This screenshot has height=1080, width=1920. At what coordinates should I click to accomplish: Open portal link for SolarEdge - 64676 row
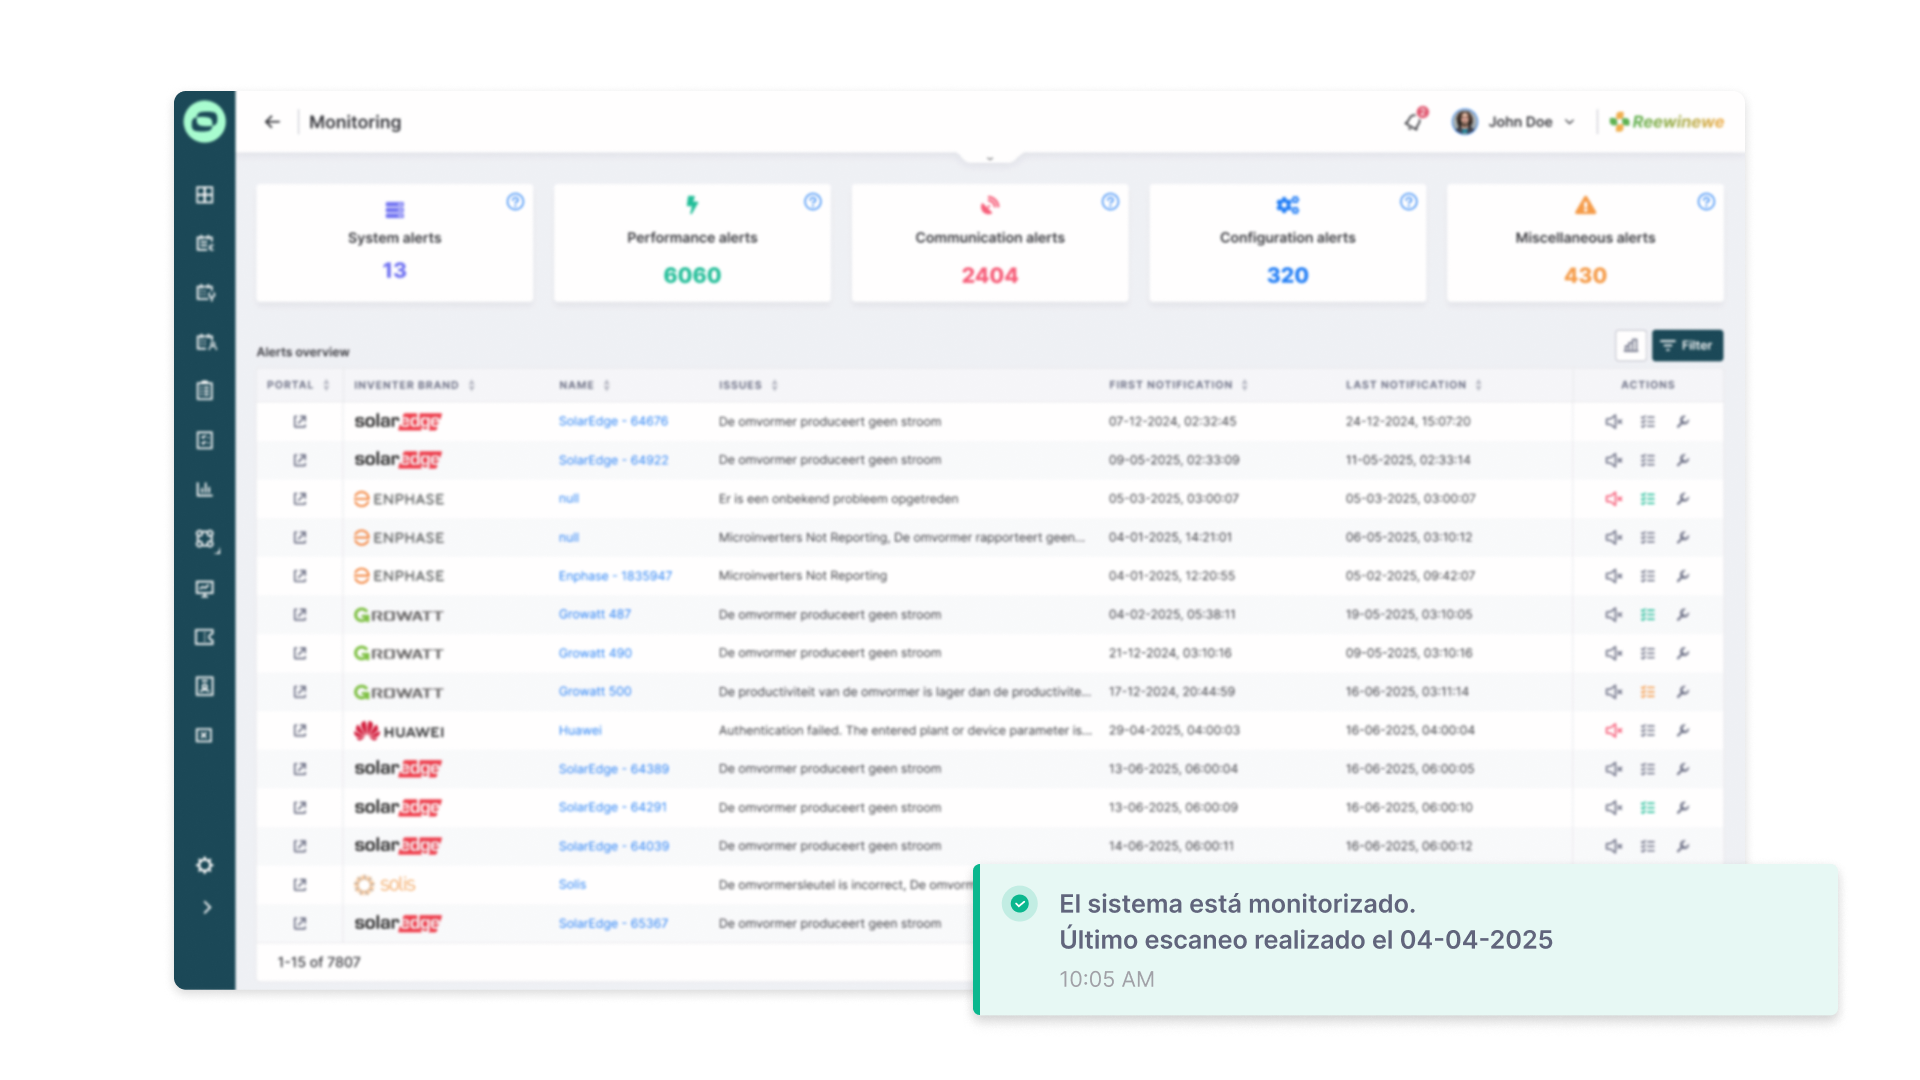299,422
